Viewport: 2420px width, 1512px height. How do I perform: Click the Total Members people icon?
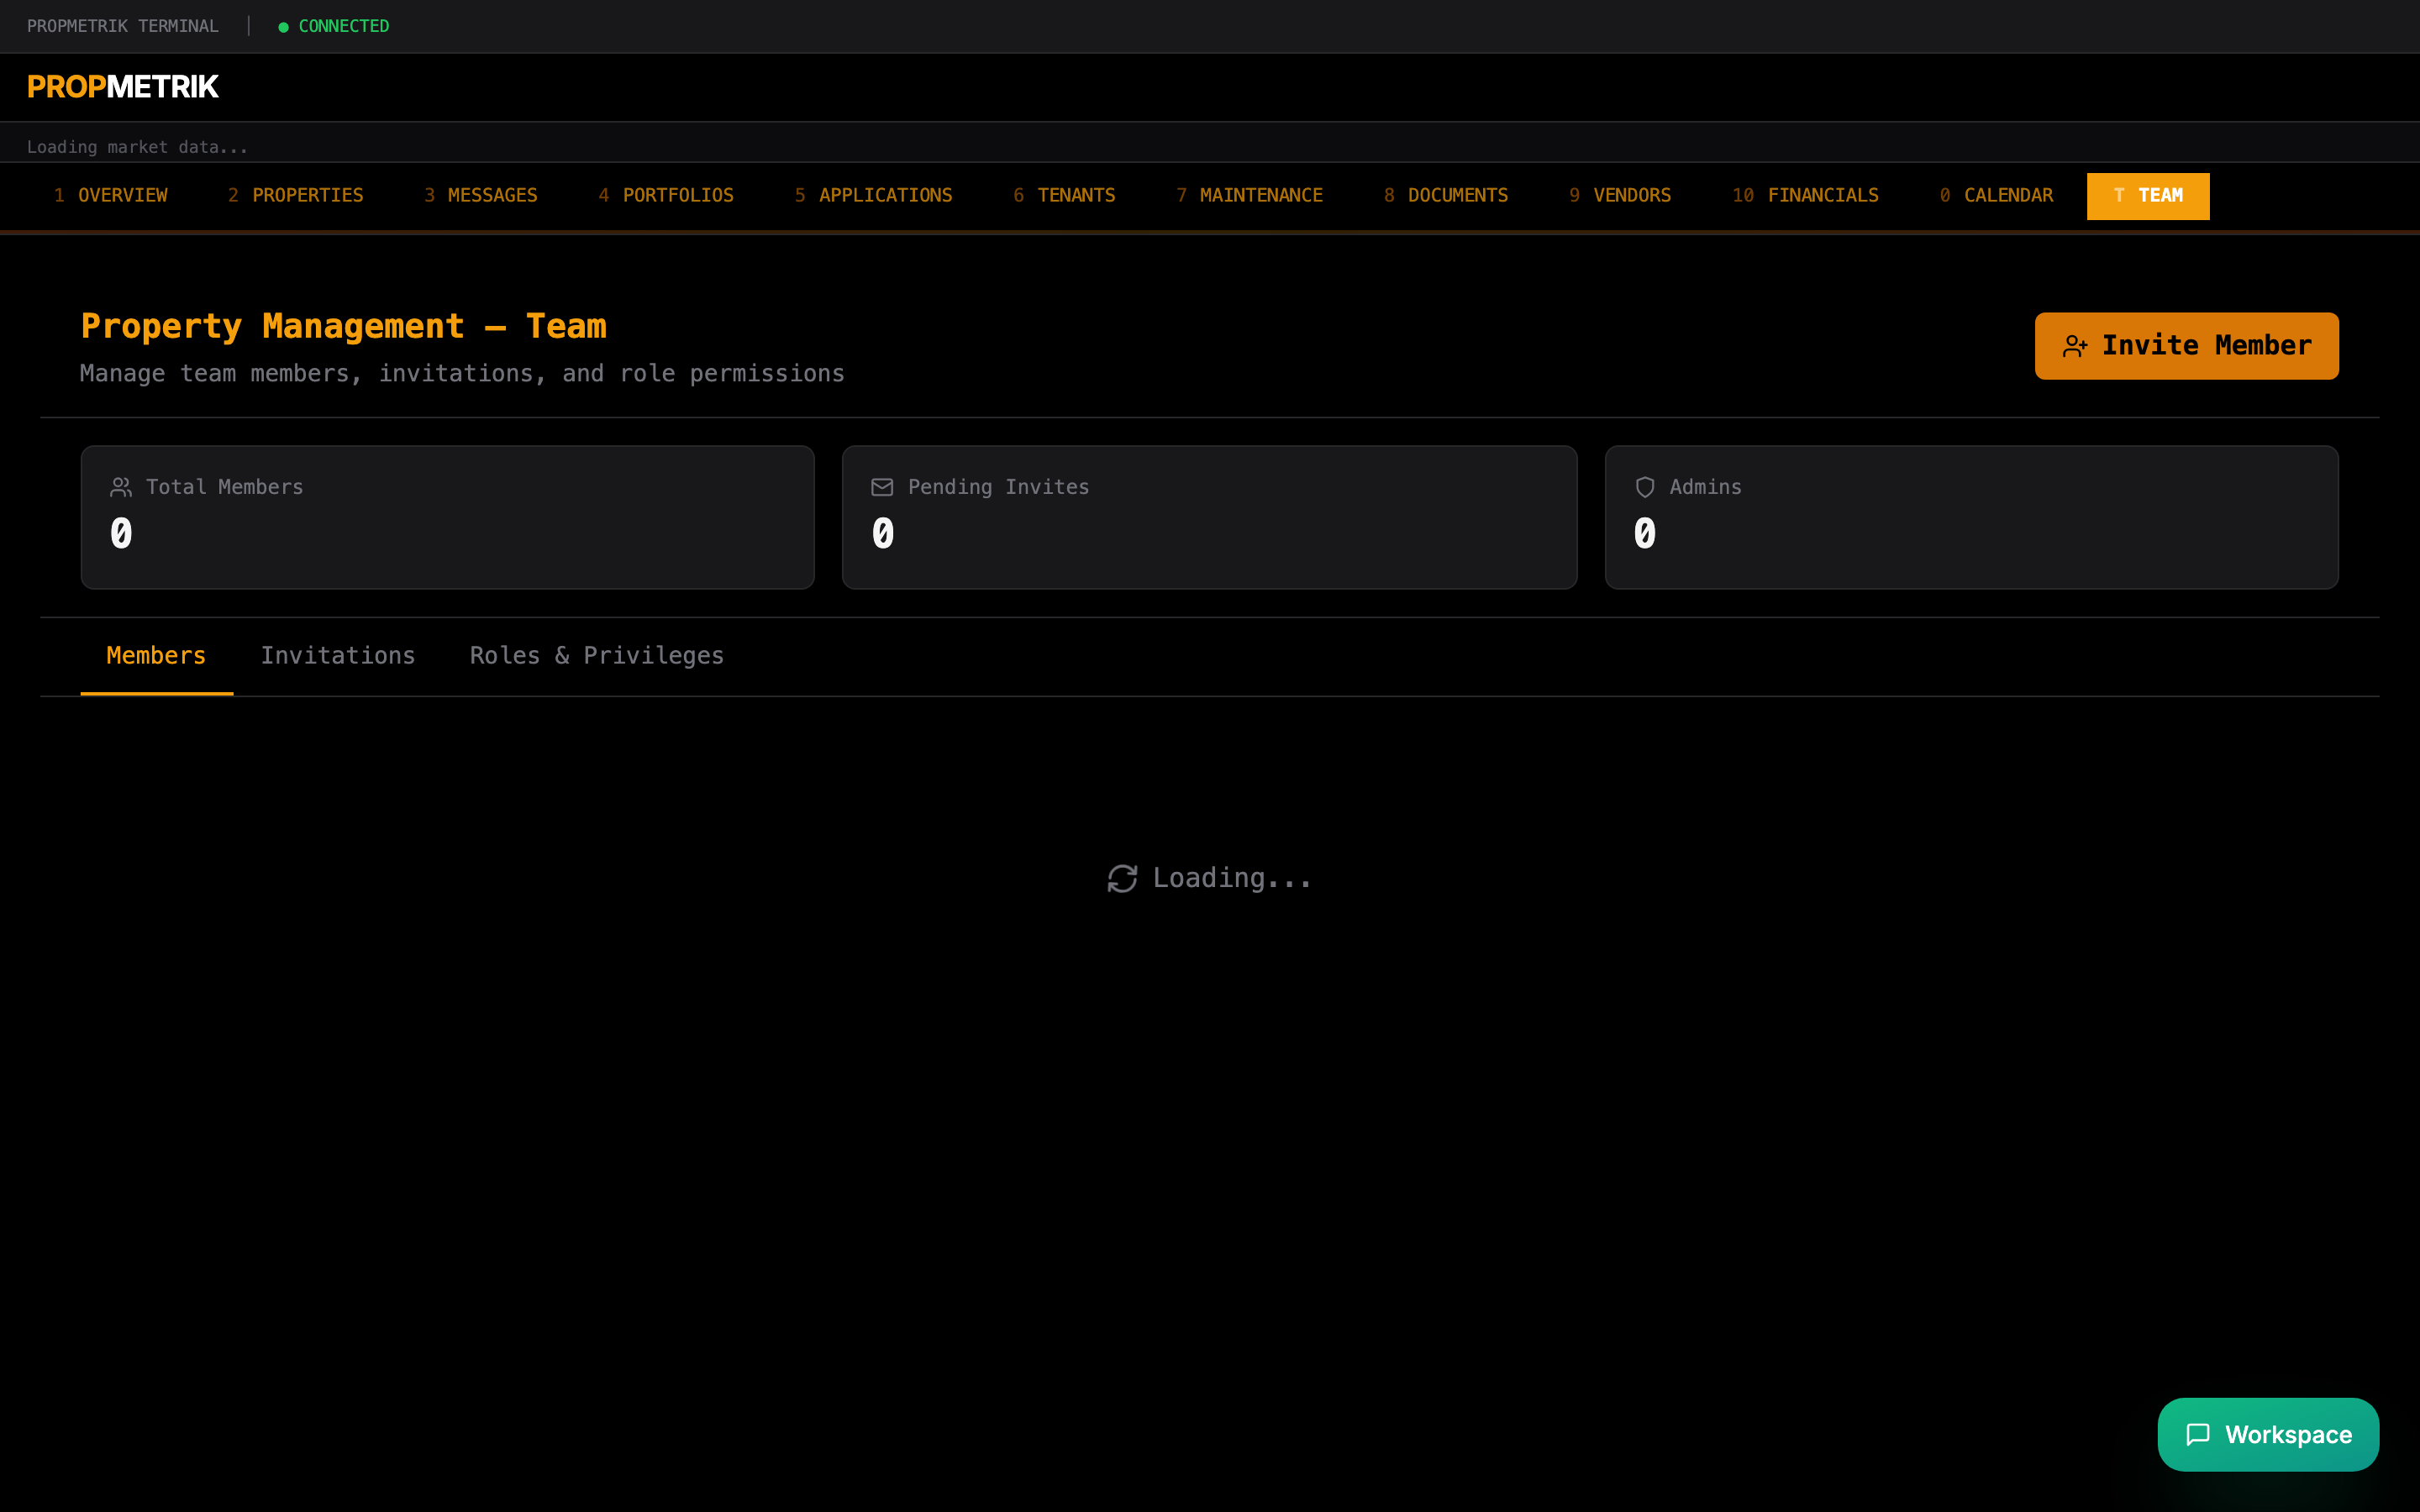[121, 487]
